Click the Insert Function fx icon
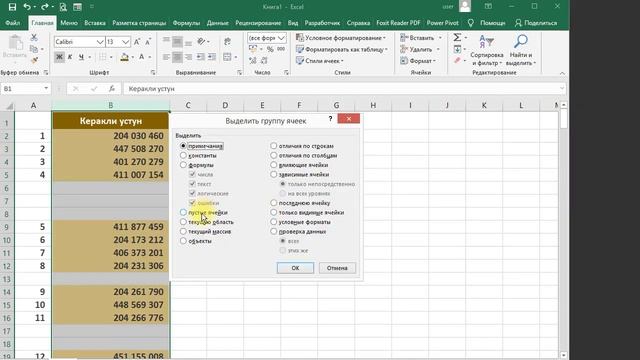The image size is (640, 360). coord(111,89)
